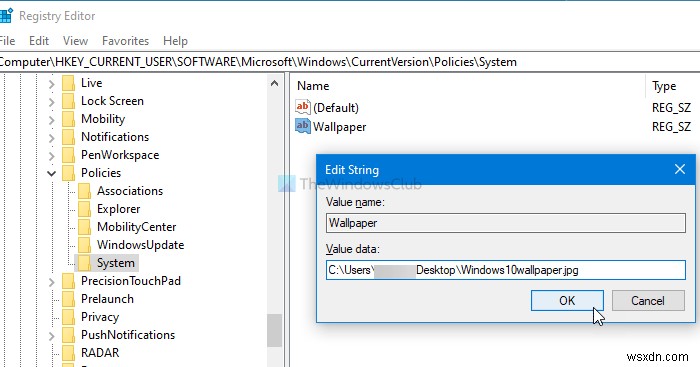Click the registry path address bar
The width and height of the screenshot is (700, 367).
point(350,62)
